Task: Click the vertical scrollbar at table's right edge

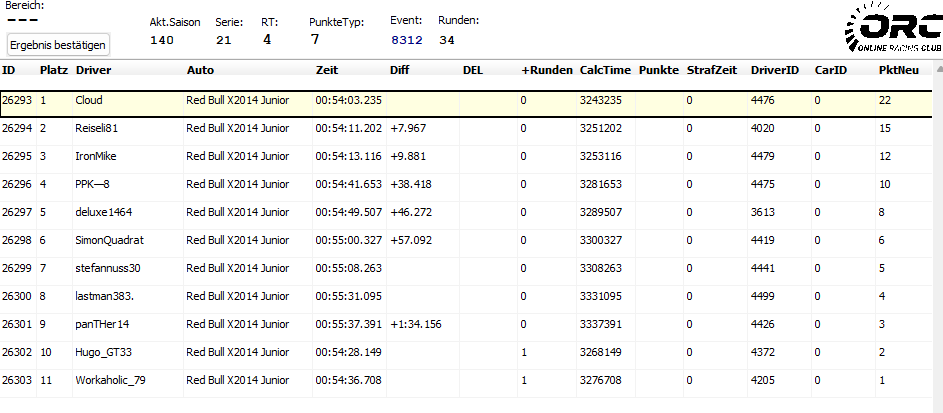Action: pos(937,230)
